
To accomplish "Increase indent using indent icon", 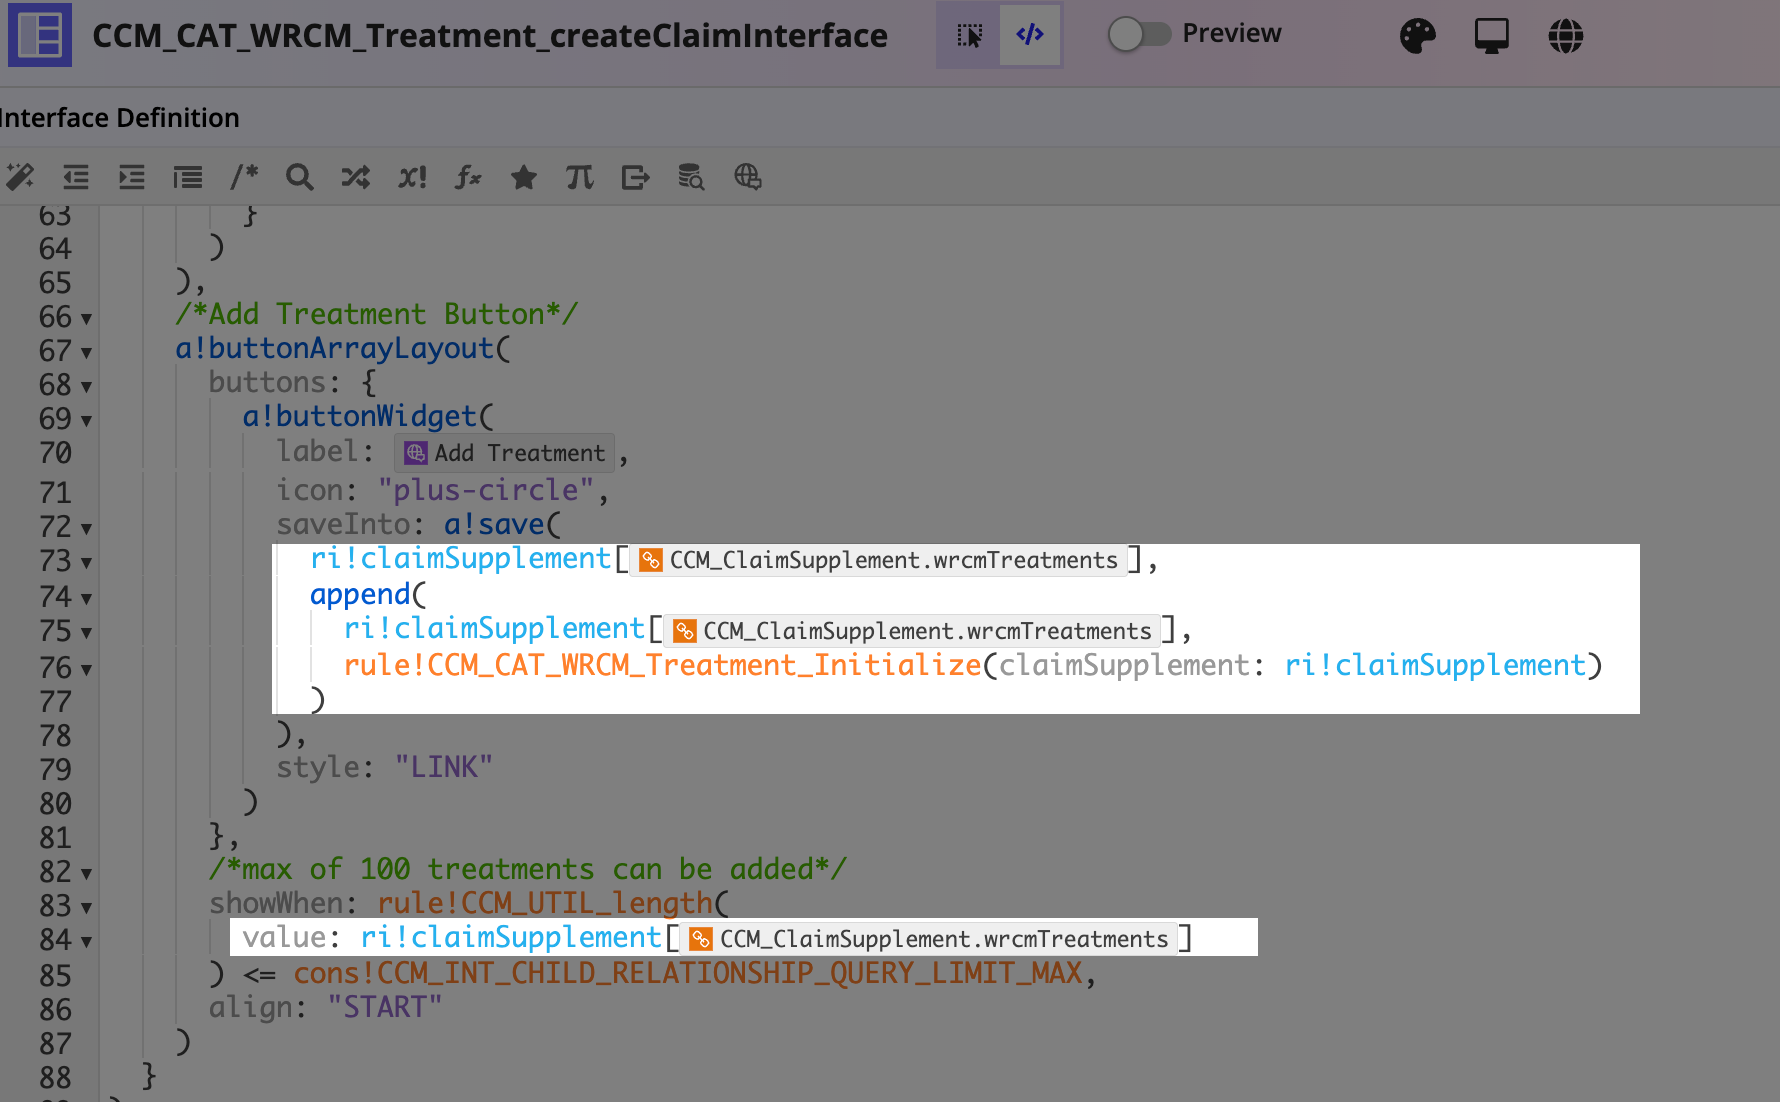I will coord(132,177).
